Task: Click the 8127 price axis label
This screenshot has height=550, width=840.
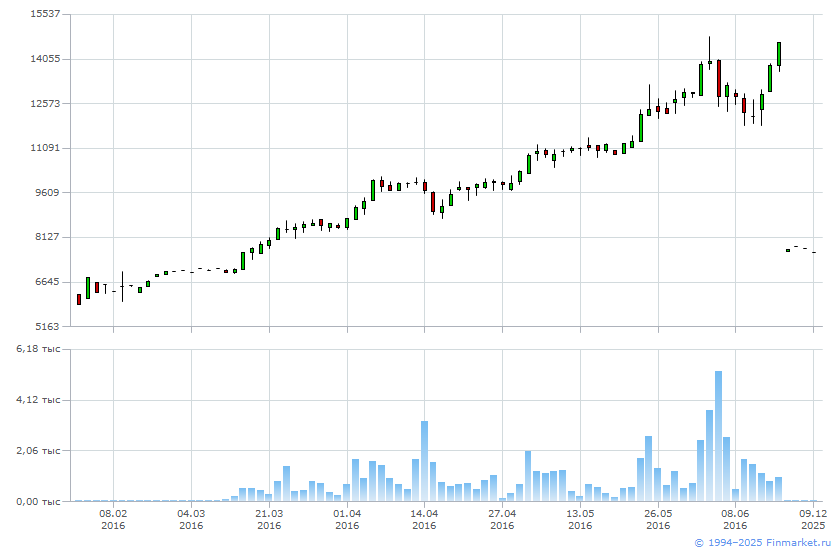Action: point(45,237)
